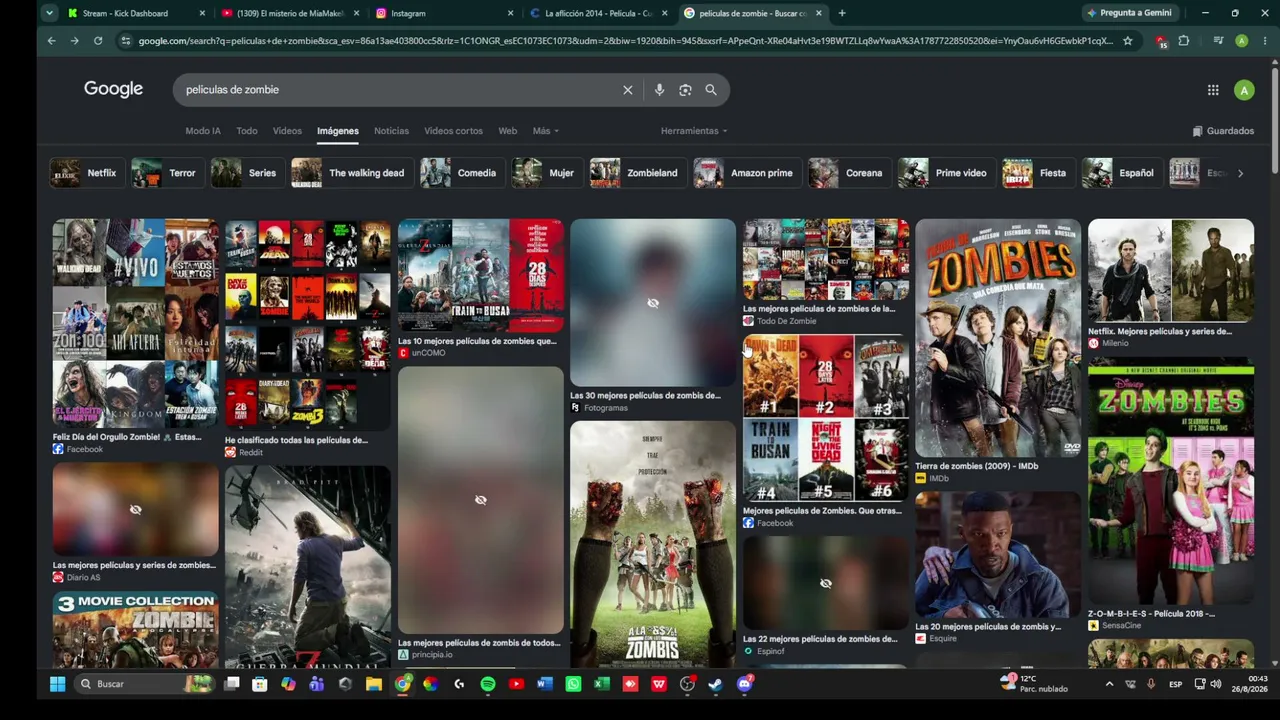Open Google Lens image search icon
The height and width of the screenshot is (720, 1280).
click(x=685, y=90)
